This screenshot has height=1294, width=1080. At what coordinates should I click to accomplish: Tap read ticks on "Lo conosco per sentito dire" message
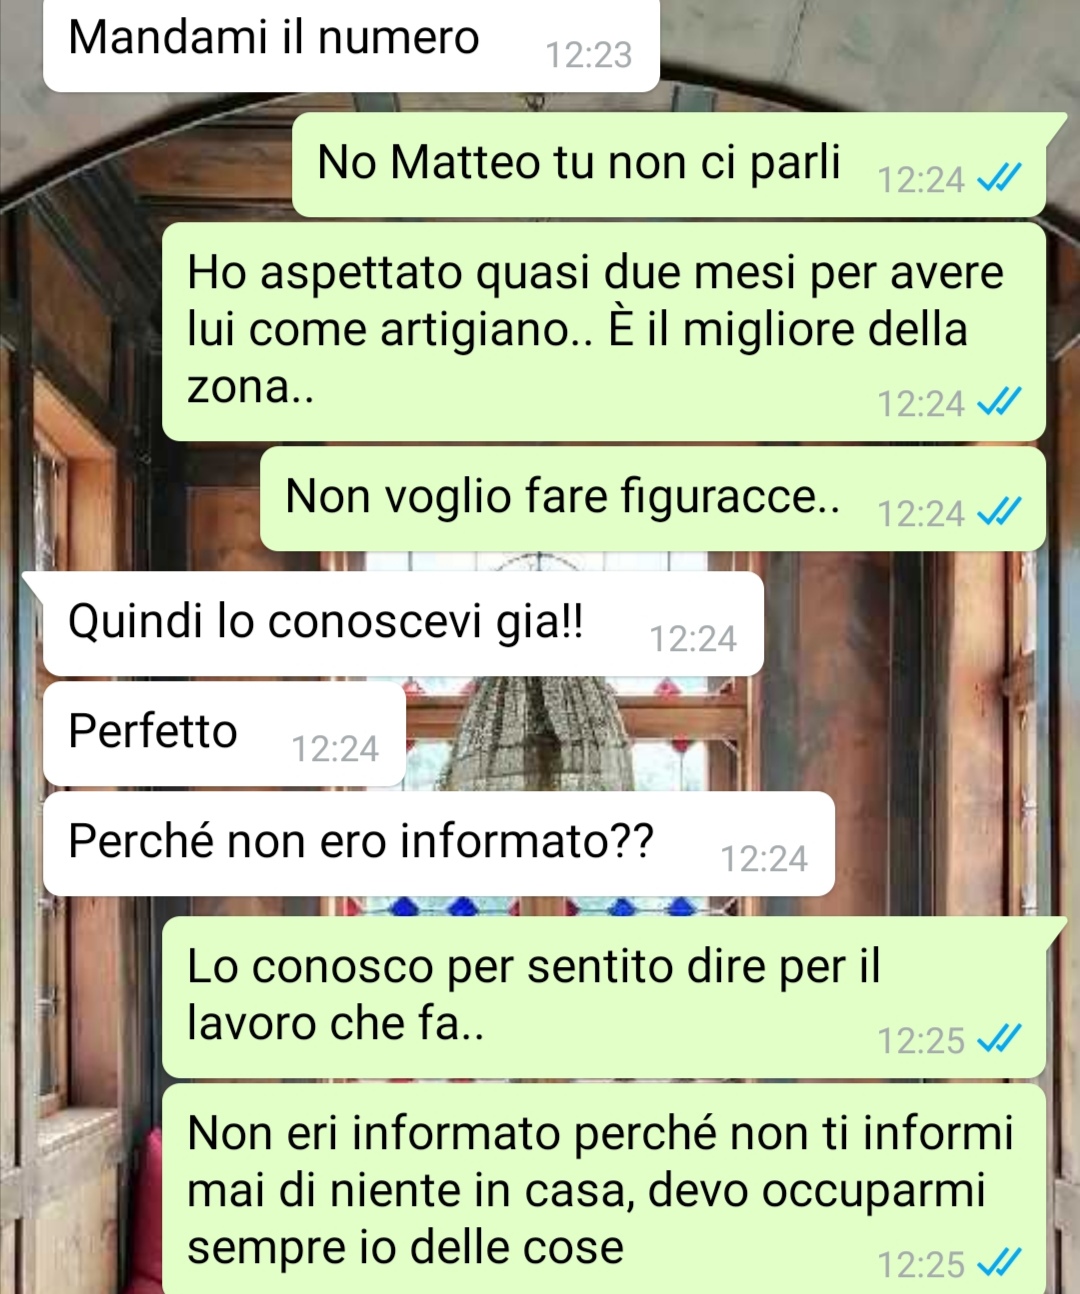click(999, 1040)
